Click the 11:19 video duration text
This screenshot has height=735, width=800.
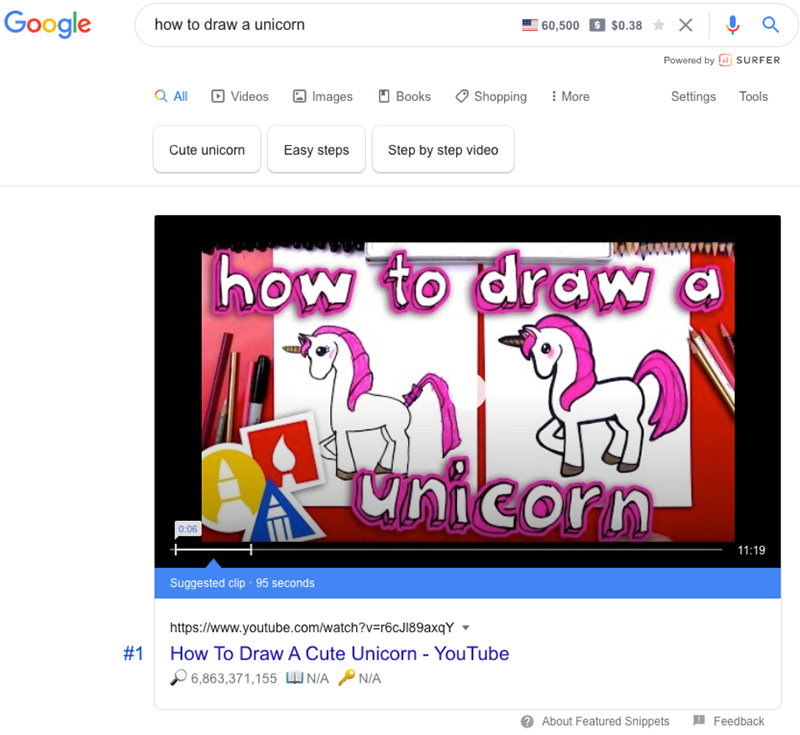click(x=751, y=550)
